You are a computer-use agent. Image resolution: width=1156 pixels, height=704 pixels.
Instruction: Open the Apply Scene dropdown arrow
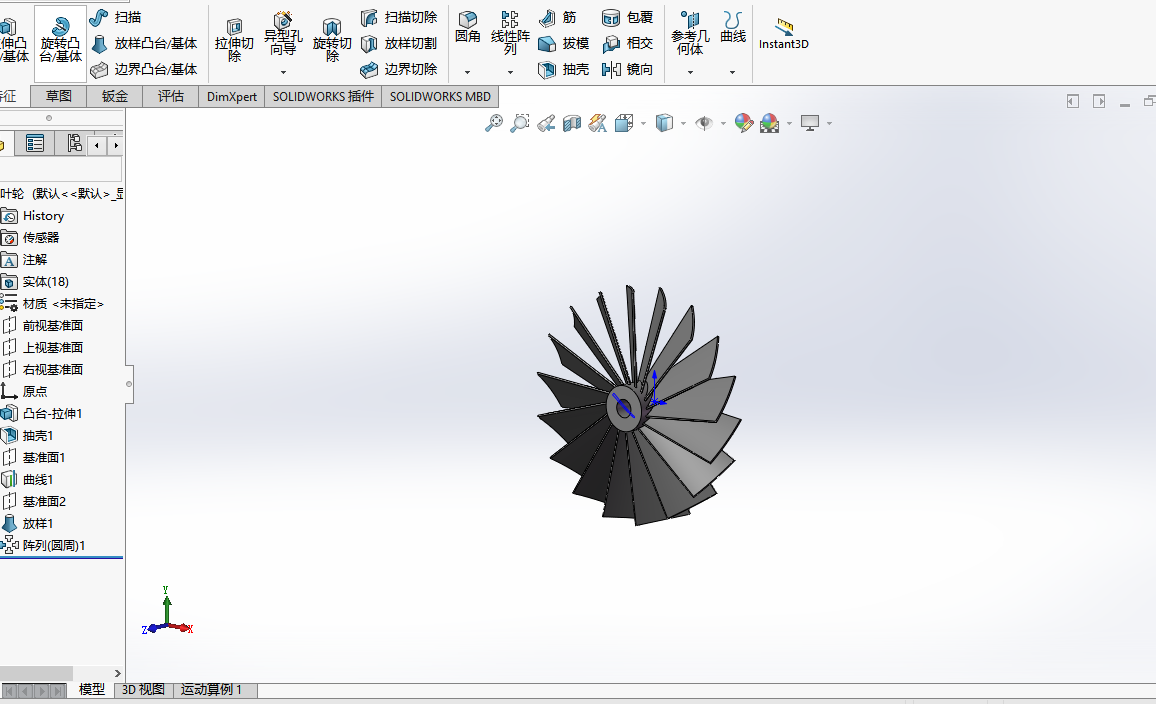[790, 123]
